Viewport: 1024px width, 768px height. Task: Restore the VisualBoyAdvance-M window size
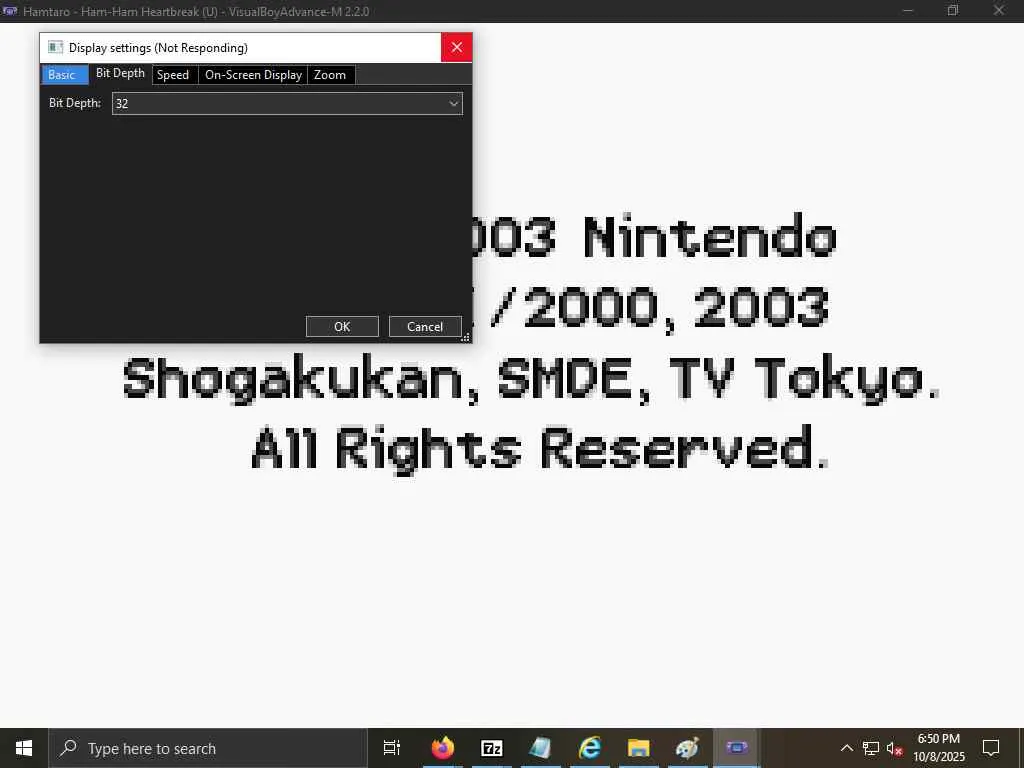953,11
